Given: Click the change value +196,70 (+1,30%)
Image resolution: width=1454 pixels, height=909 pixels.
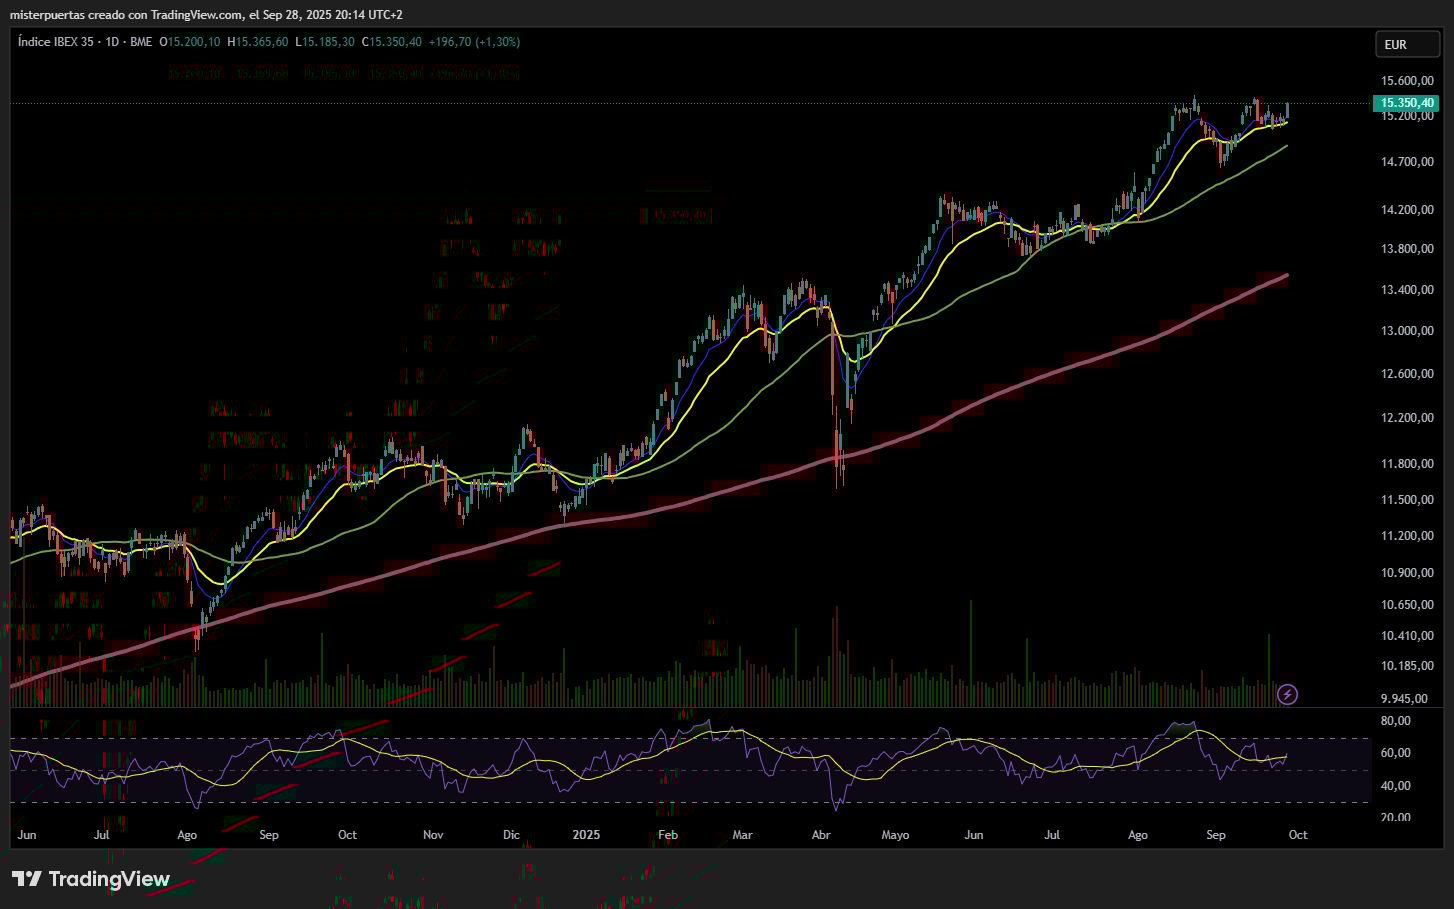Looking at the screenshot, I should [x=474, y=42].
